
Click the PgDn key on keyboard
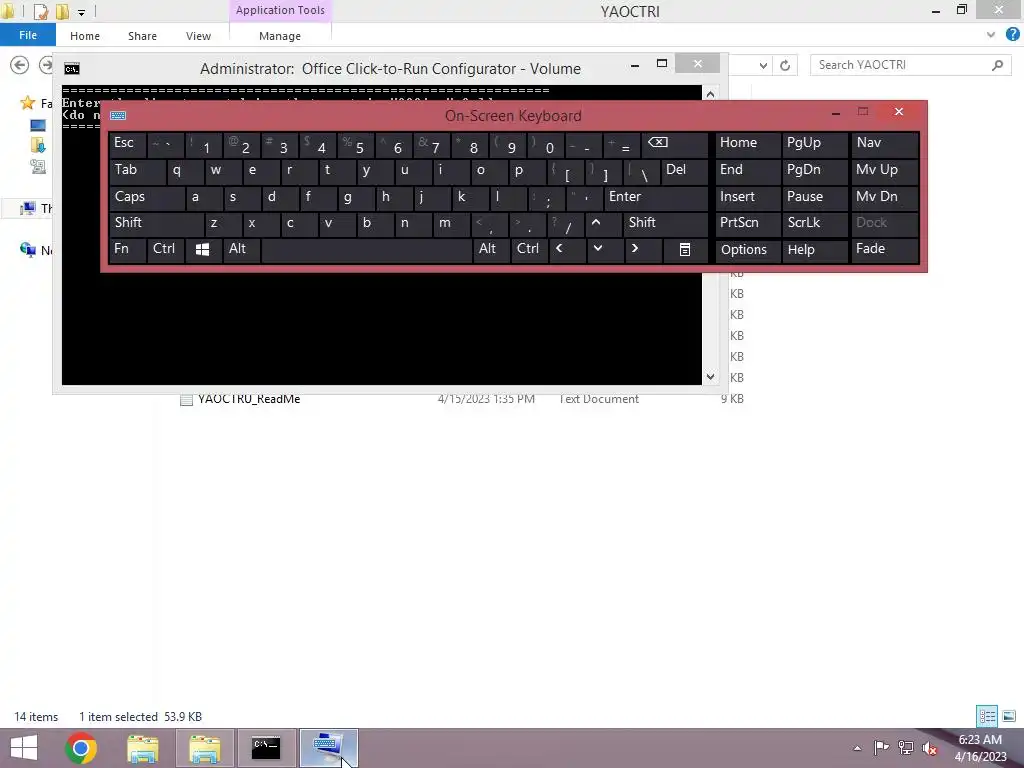(815, 171)
